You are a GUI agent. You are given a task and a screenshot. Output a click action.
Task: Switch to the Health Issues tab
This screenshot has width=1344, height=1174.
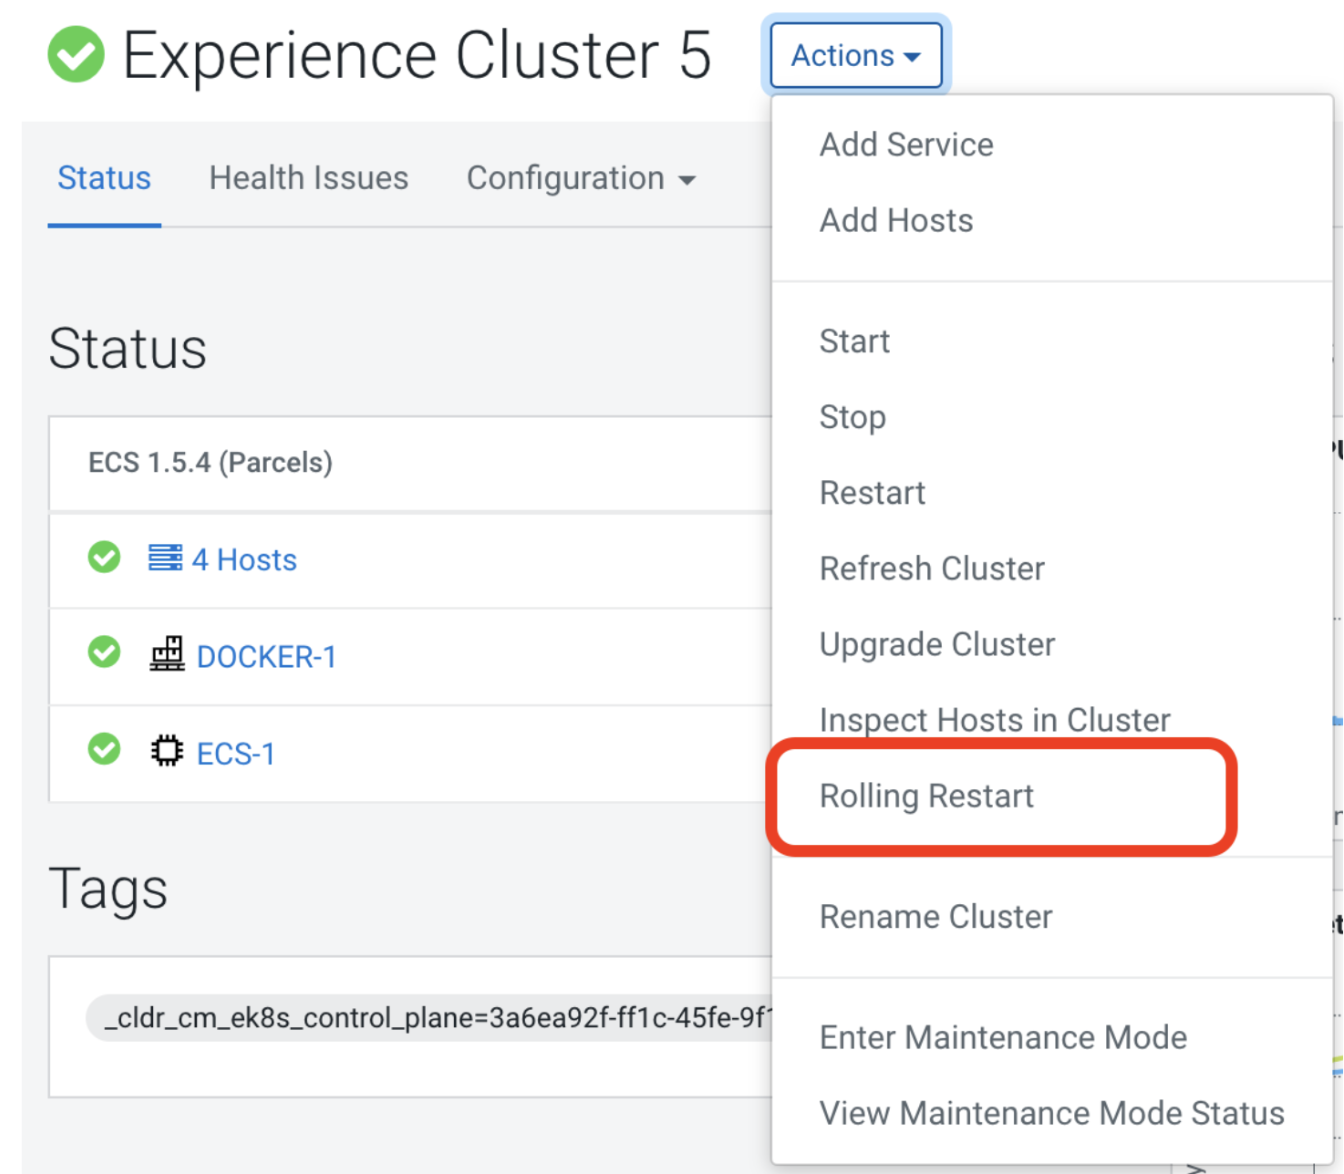[x=308, y=178]
